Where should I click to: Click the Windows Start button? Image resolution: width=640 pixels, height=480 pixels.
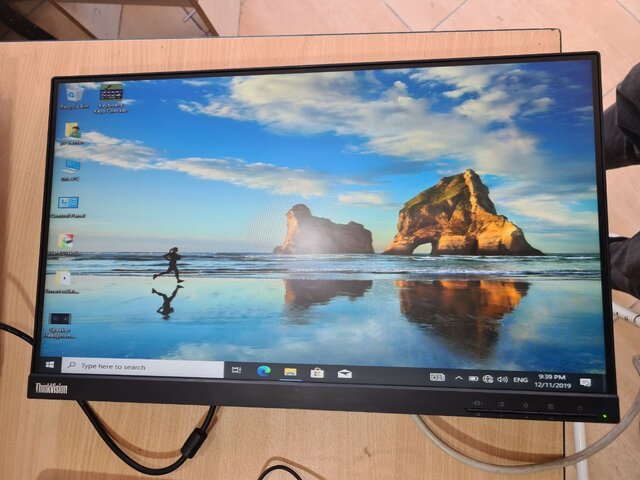(x=49, y=365)
